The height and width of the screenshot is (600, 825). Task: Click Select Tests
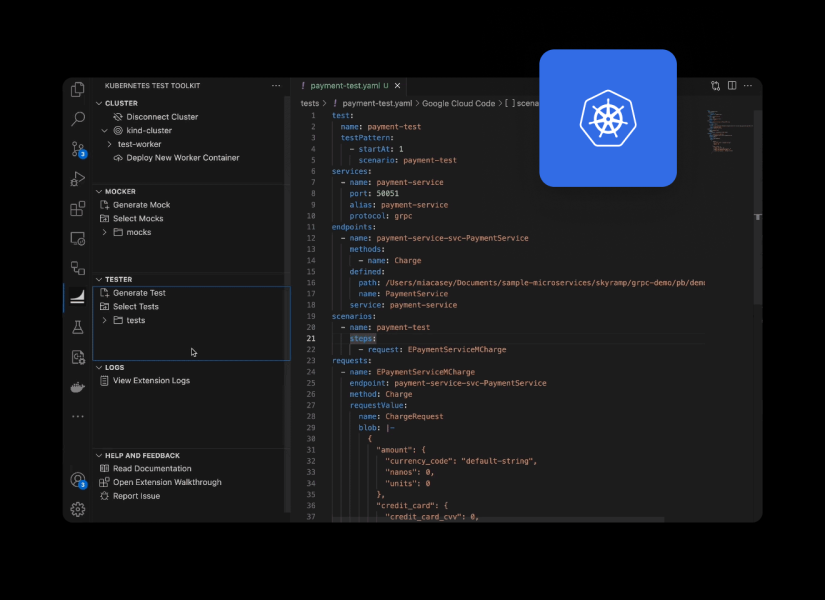click(136, 306)
